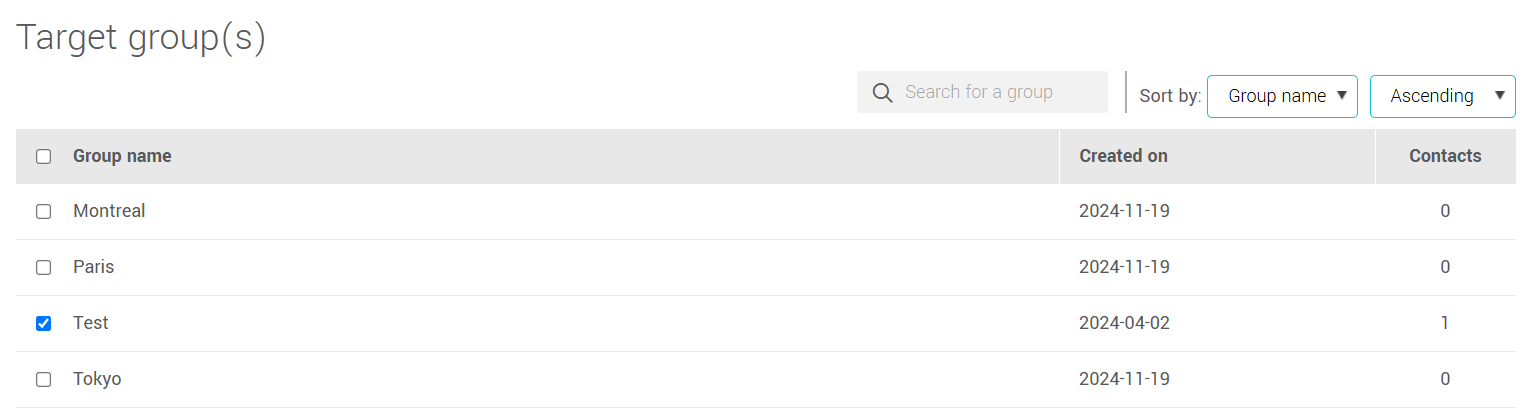The height and width of the screenshot is (415, 1531).
Task: Uncheck the Test group checkbox
Action: [44, 324]
